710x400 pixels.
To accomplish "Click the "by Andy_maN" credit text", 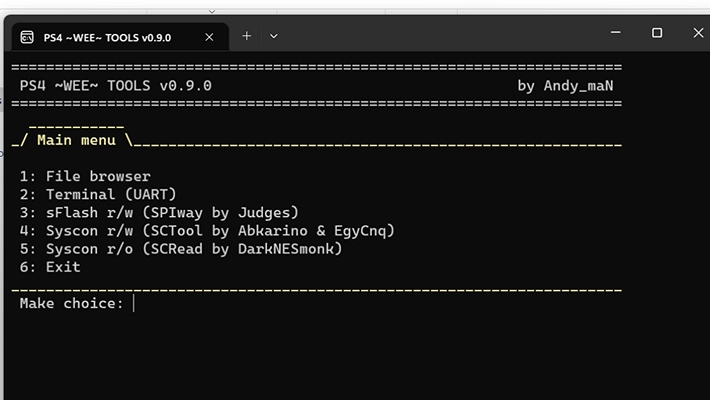I will 565,86.
